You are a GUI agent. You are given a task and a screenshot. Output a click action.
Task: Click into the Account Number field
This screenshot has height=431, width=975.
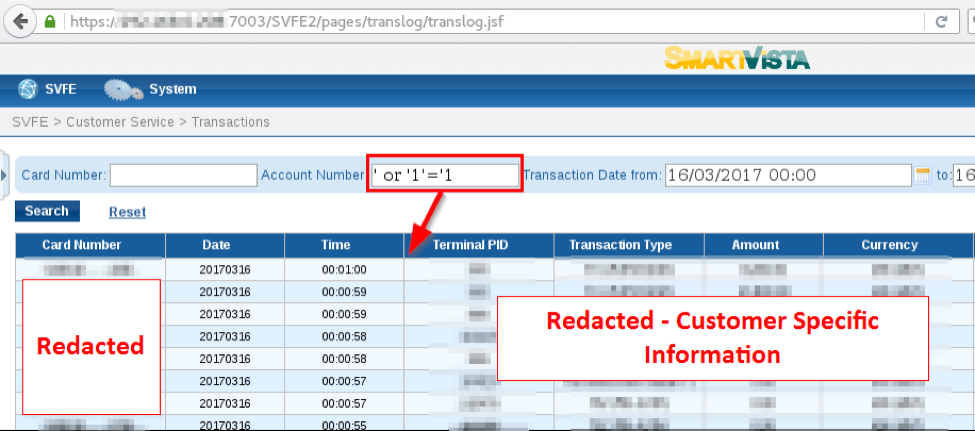[x=444, y=175]
